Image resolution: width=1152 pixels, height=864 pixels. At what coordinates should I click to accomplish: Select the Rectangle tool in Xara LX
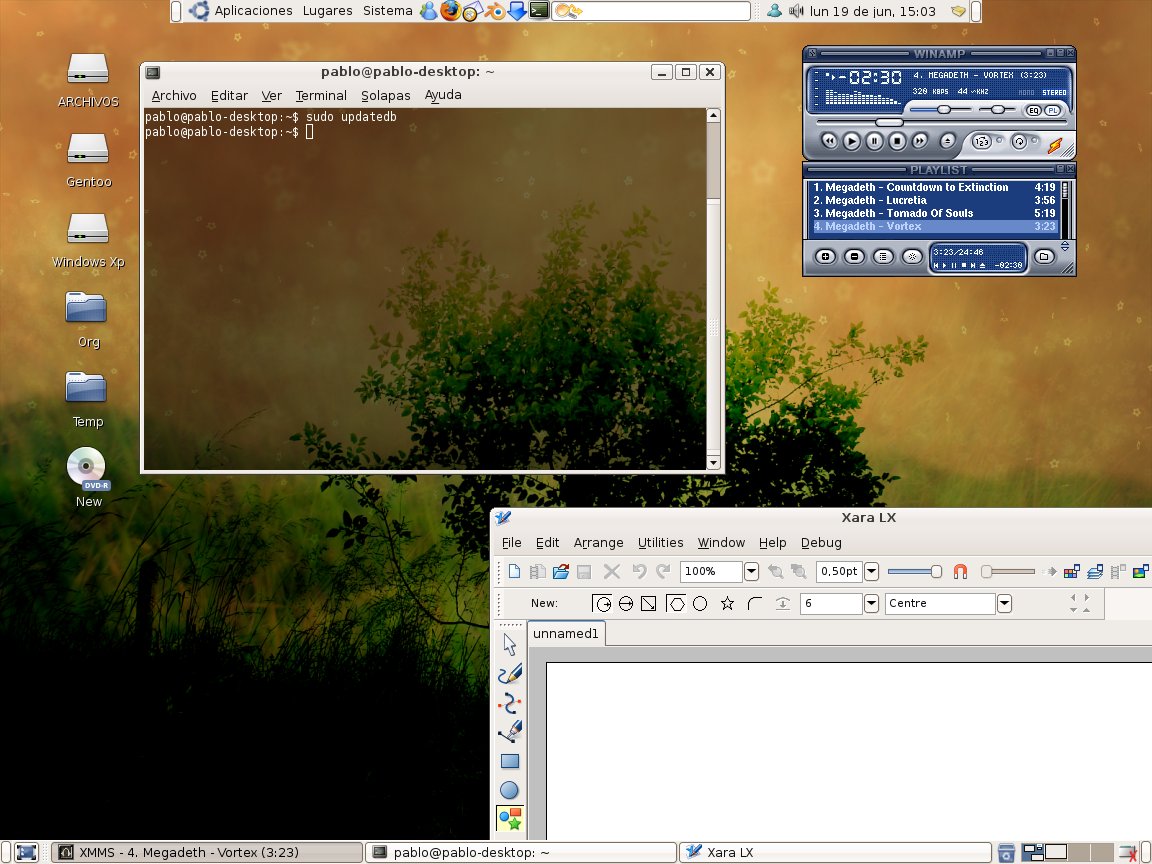point(510,761)
